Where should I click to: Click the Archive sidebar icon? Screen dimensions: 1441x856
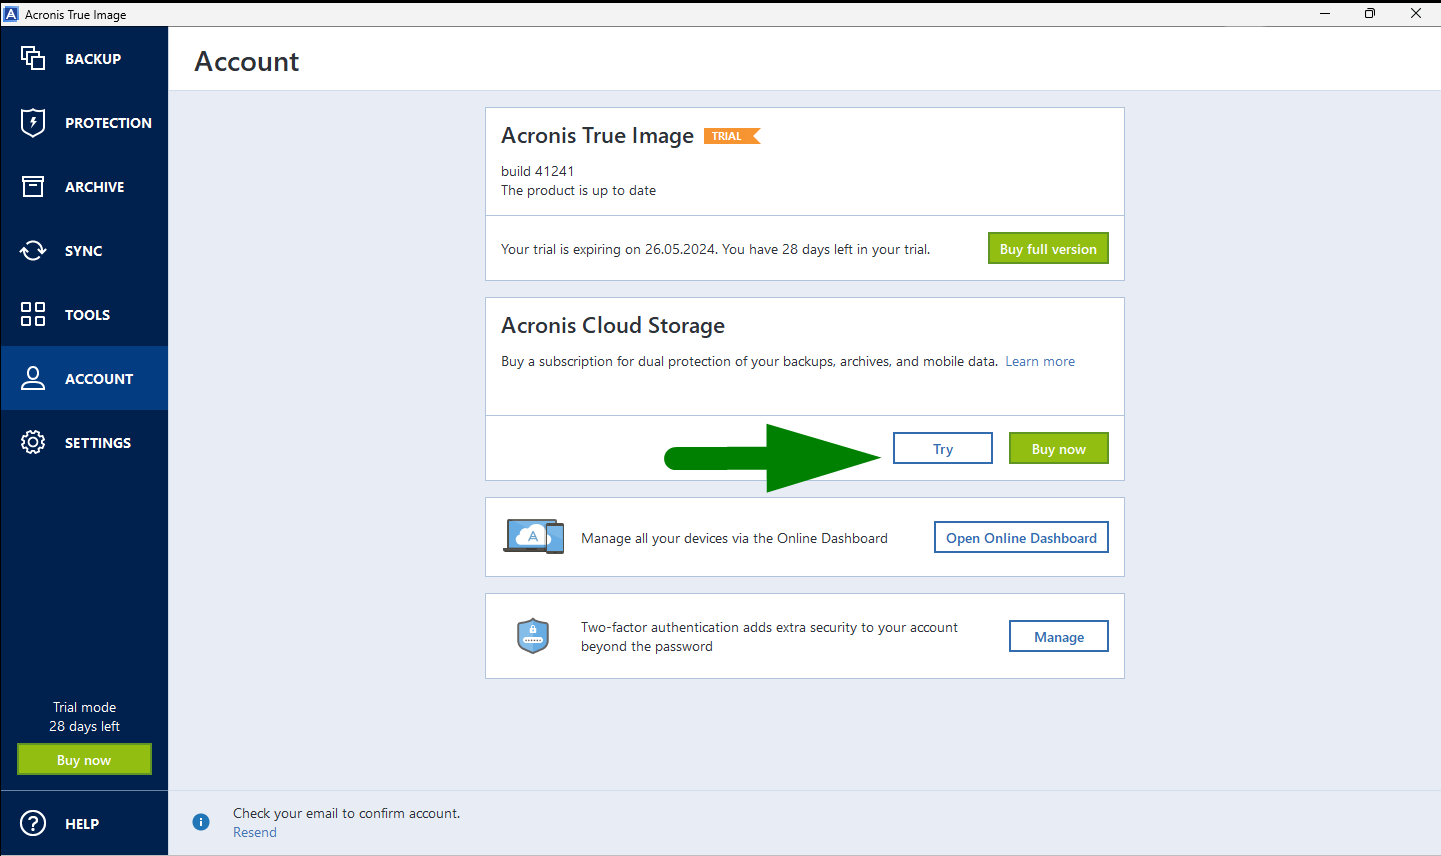coord(33,186)
